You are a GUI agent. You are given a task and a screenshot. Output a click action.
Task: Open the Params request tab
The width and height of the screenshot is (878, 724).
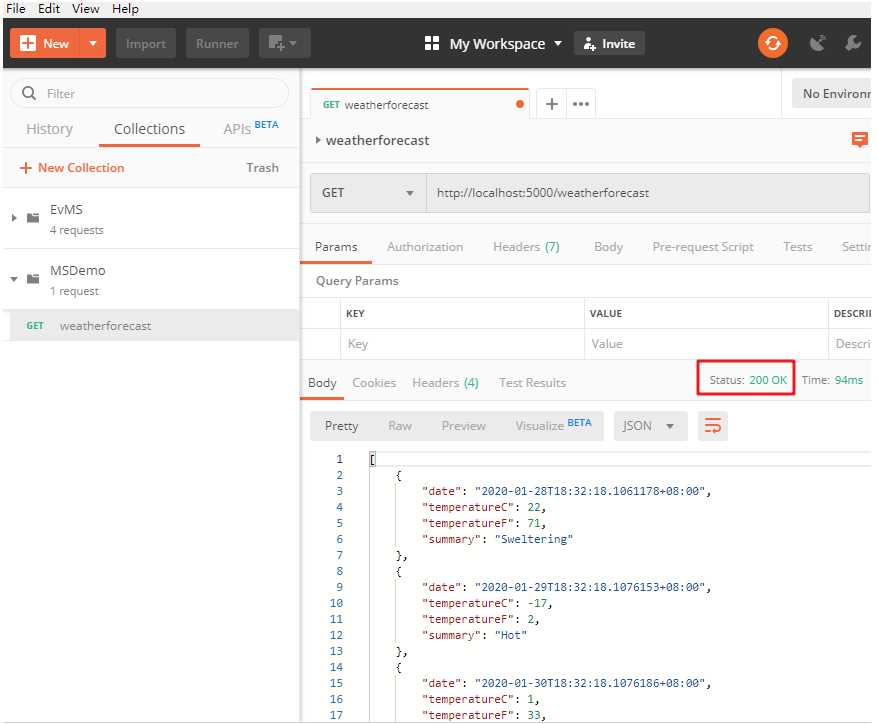coord(336,247)
